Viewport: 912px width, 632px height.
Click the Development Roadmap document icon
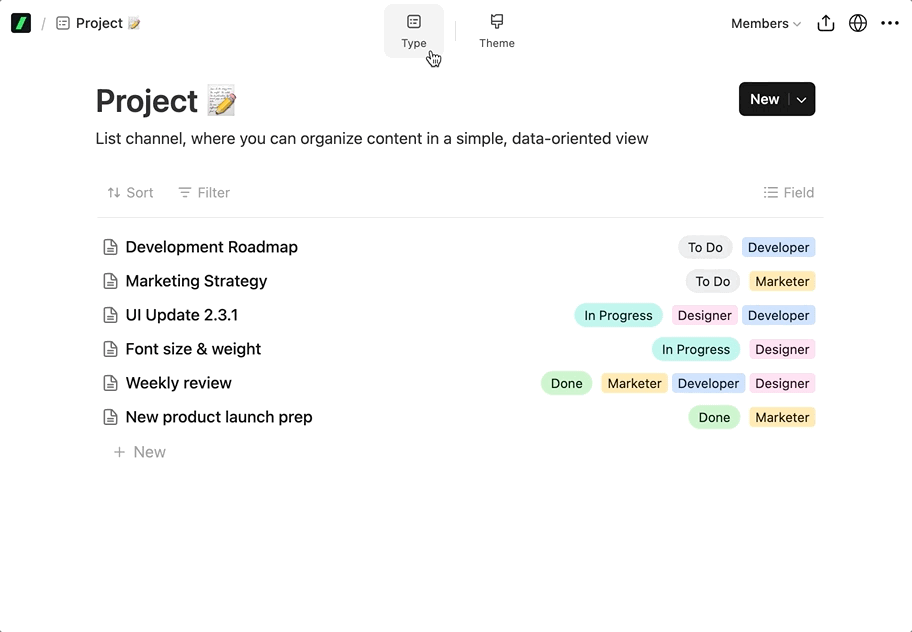111,247
